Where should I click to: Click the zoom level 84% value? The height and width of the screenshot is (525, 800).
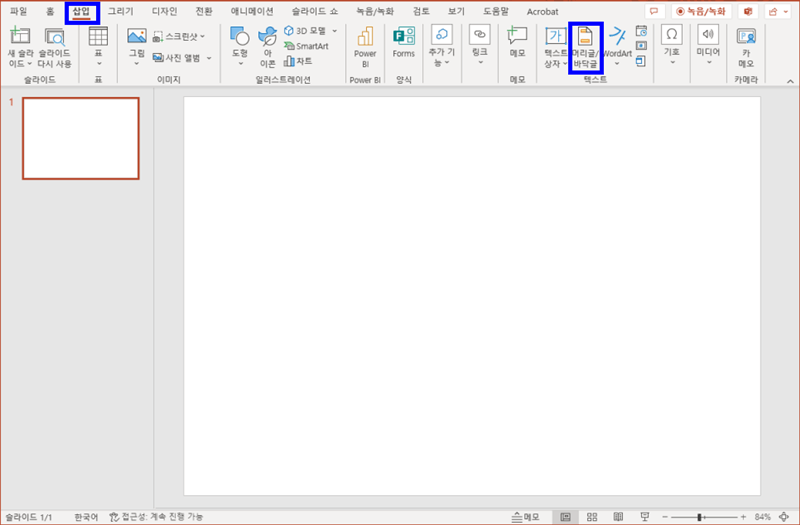point(762,517)
